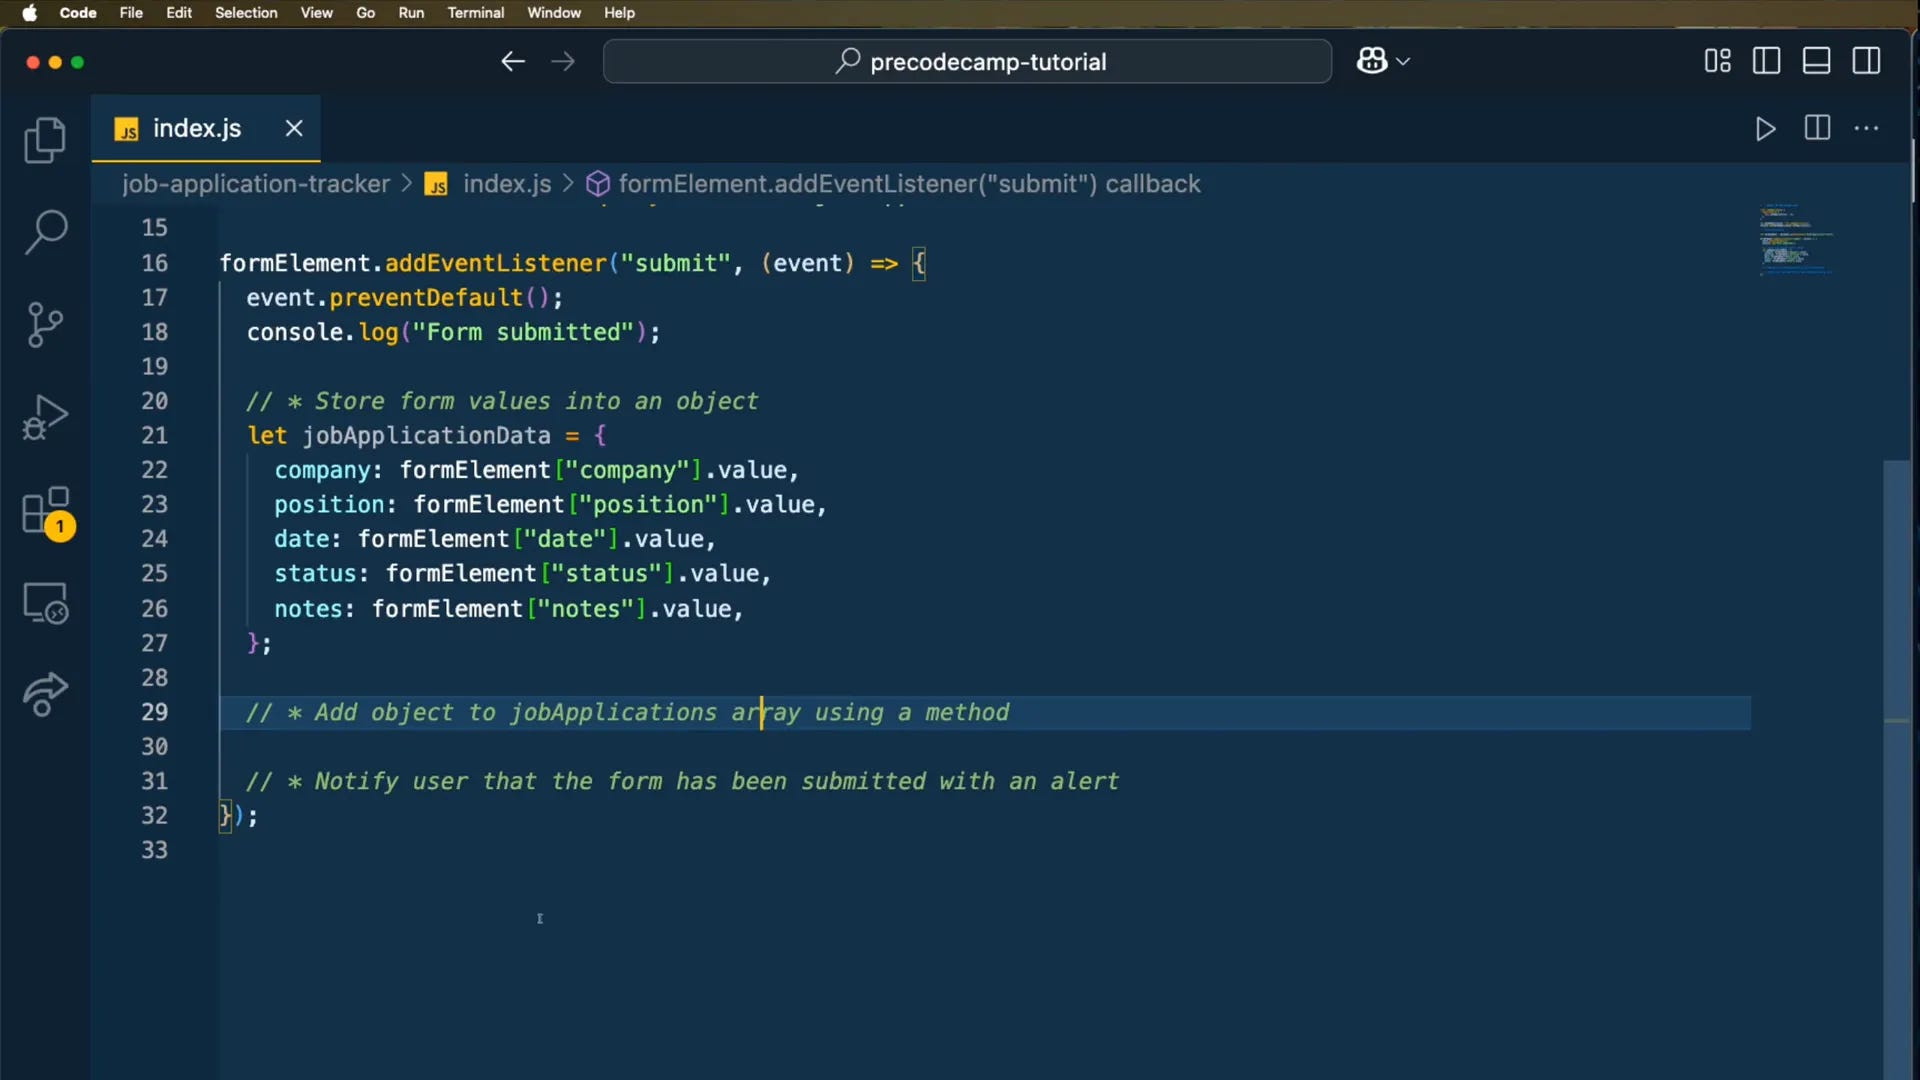Open the editor More Actions ellipsis
The image size is (1920, 1080).
point(1866,129)
